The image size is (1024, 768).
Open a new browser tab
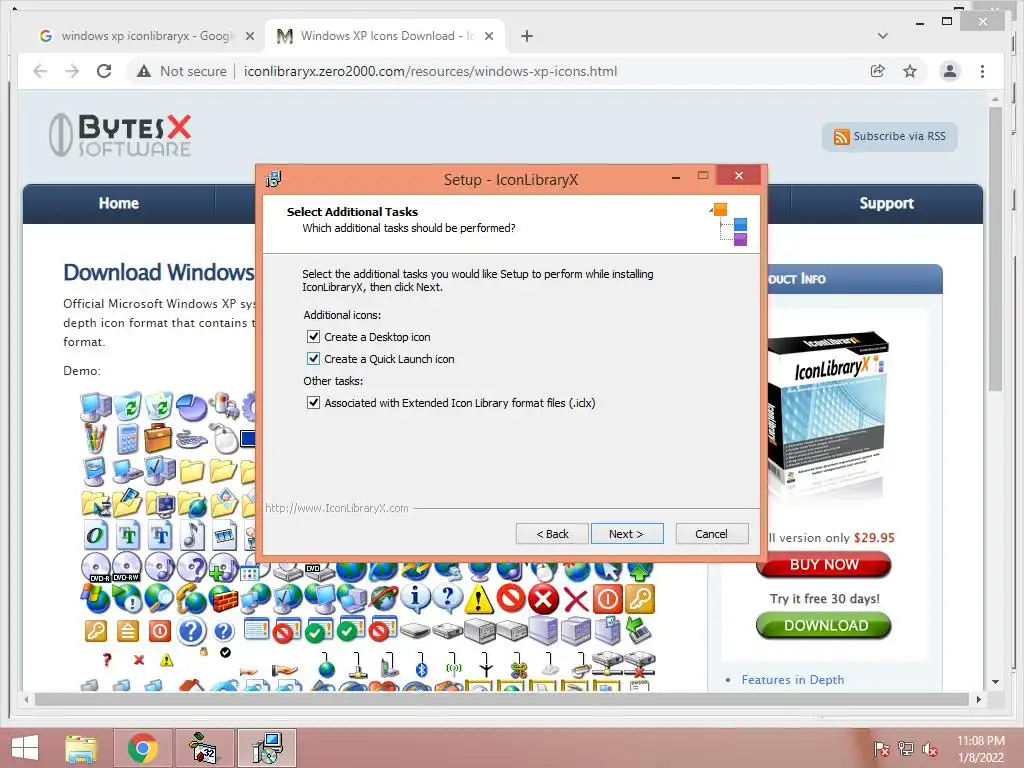pos(527,36)
